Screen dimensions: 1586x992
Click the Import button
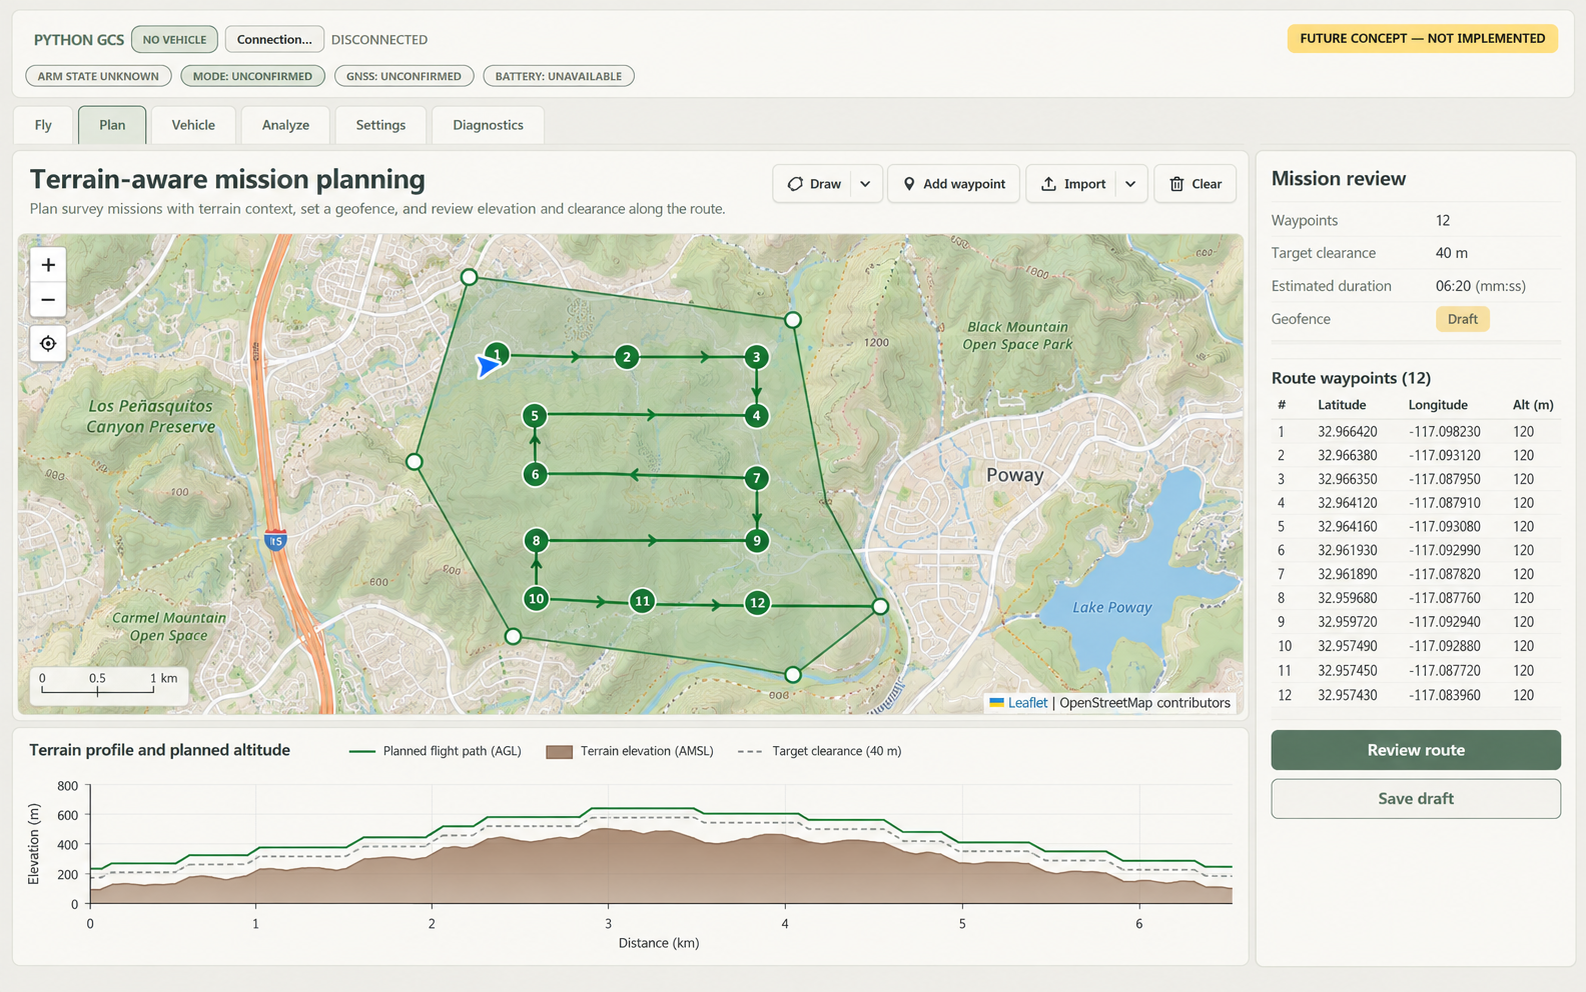point(1072,184)
